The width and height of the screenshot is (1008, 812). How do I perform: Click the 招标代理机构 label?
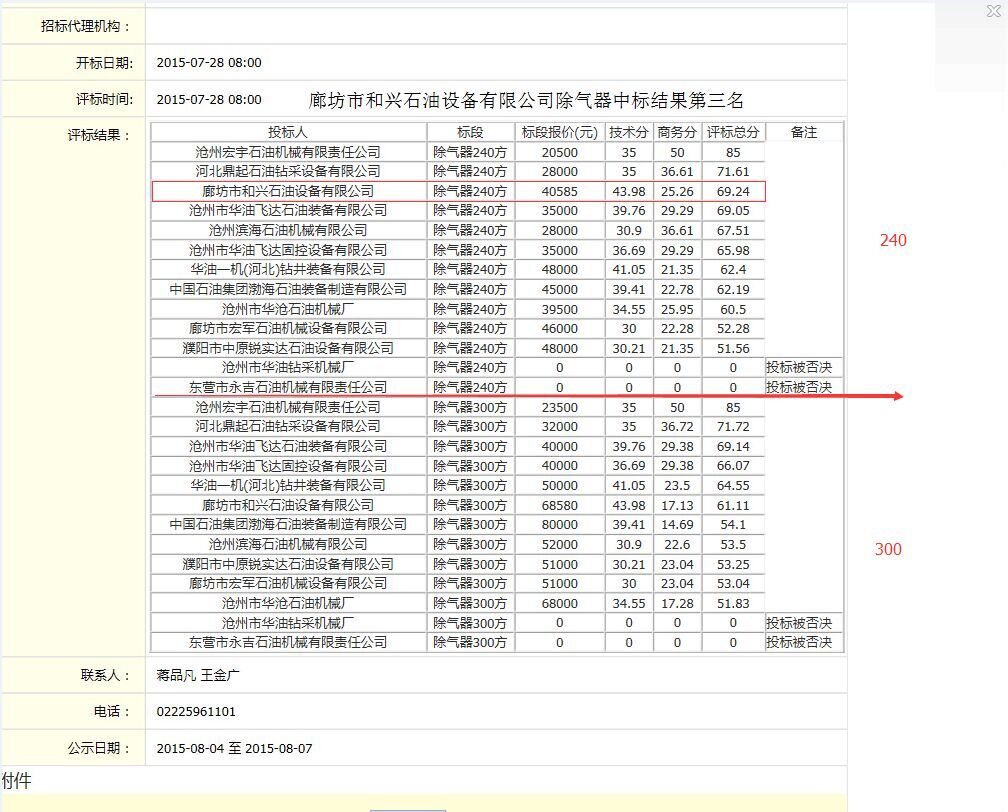(86, 26)
